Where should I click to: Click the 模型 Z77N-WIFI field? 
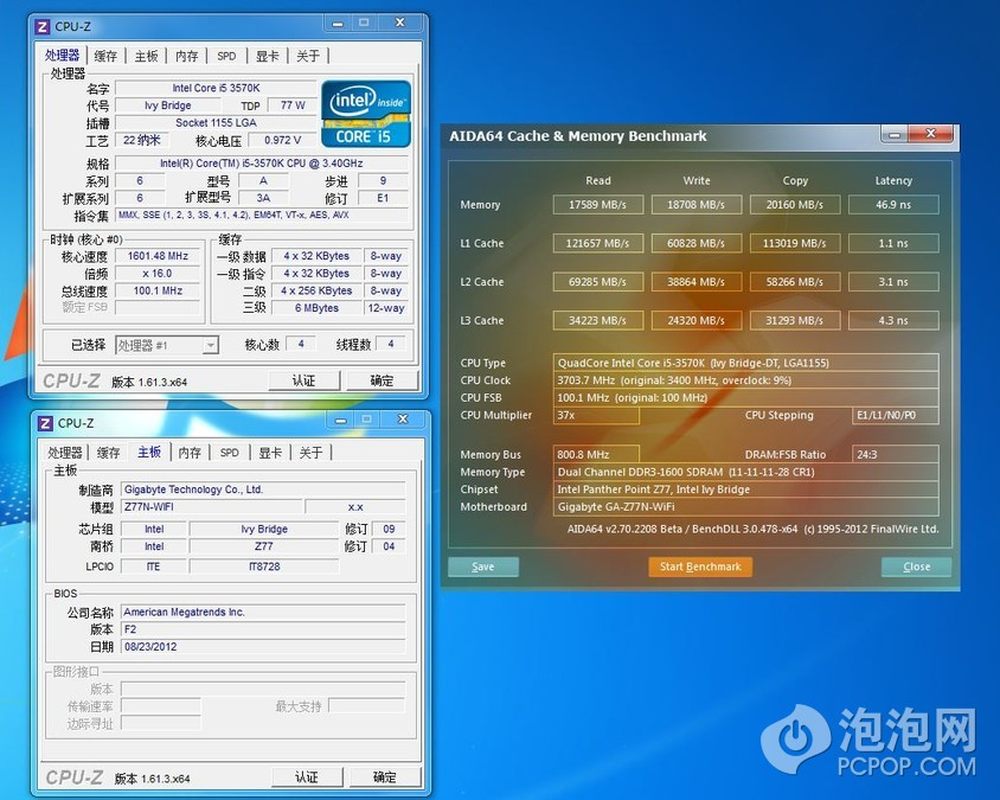(211, 507)
